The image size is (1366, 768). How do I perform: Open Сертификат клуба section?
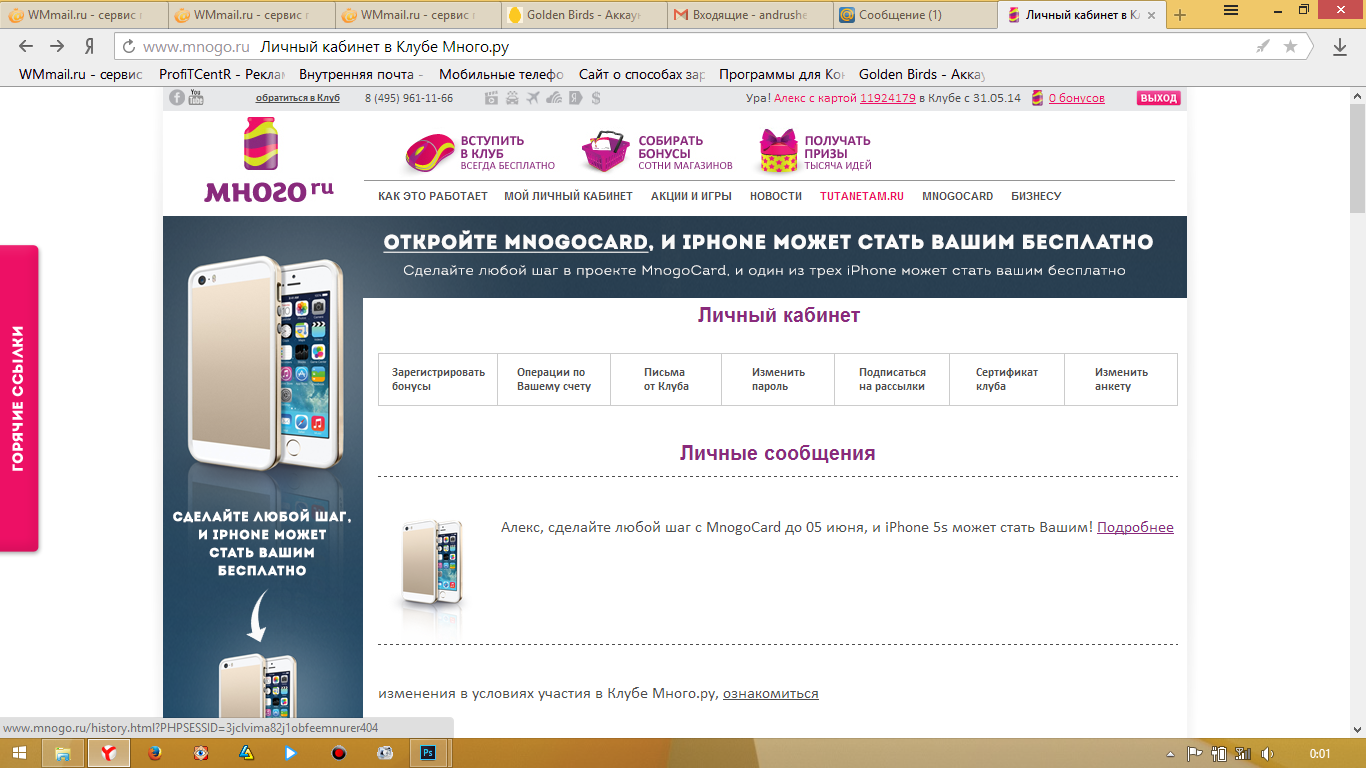(1007, 379)
